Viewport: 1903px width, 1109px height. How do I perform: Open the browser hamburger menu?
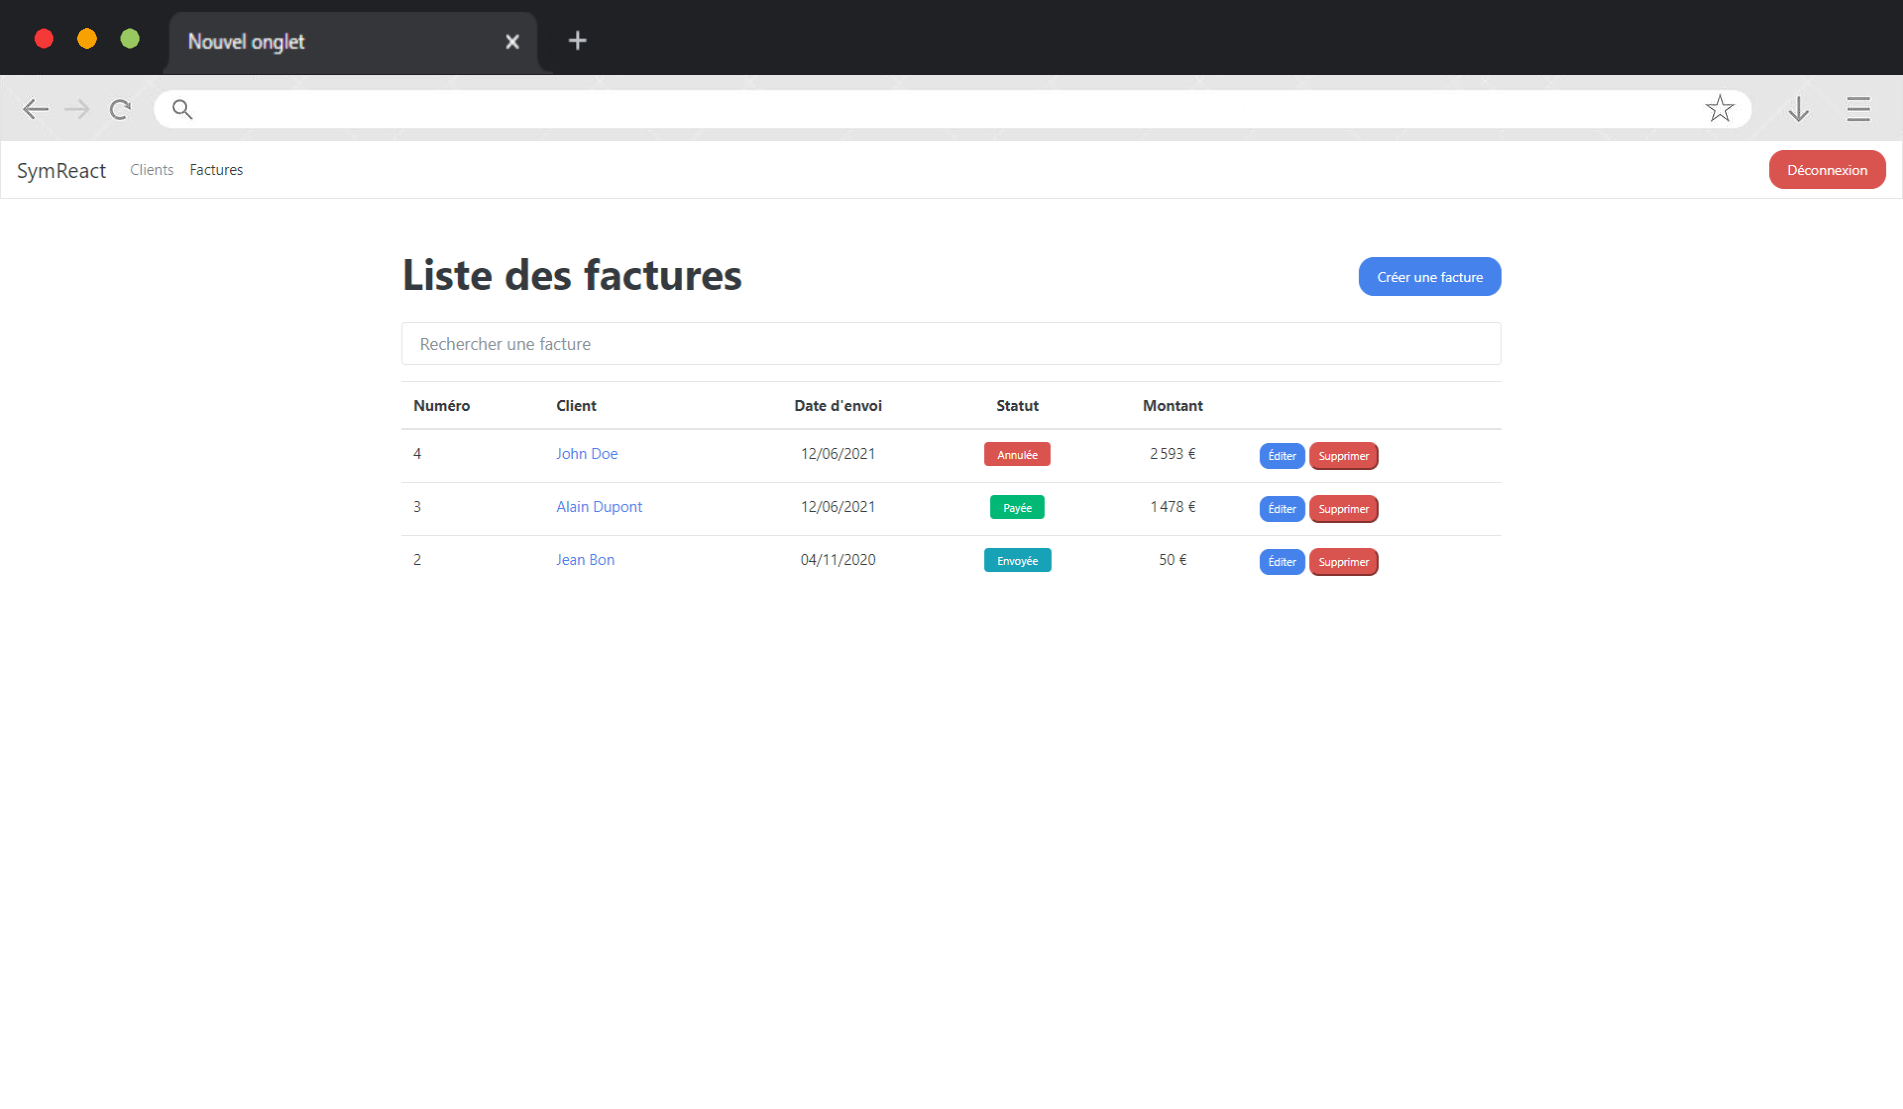1858,109
